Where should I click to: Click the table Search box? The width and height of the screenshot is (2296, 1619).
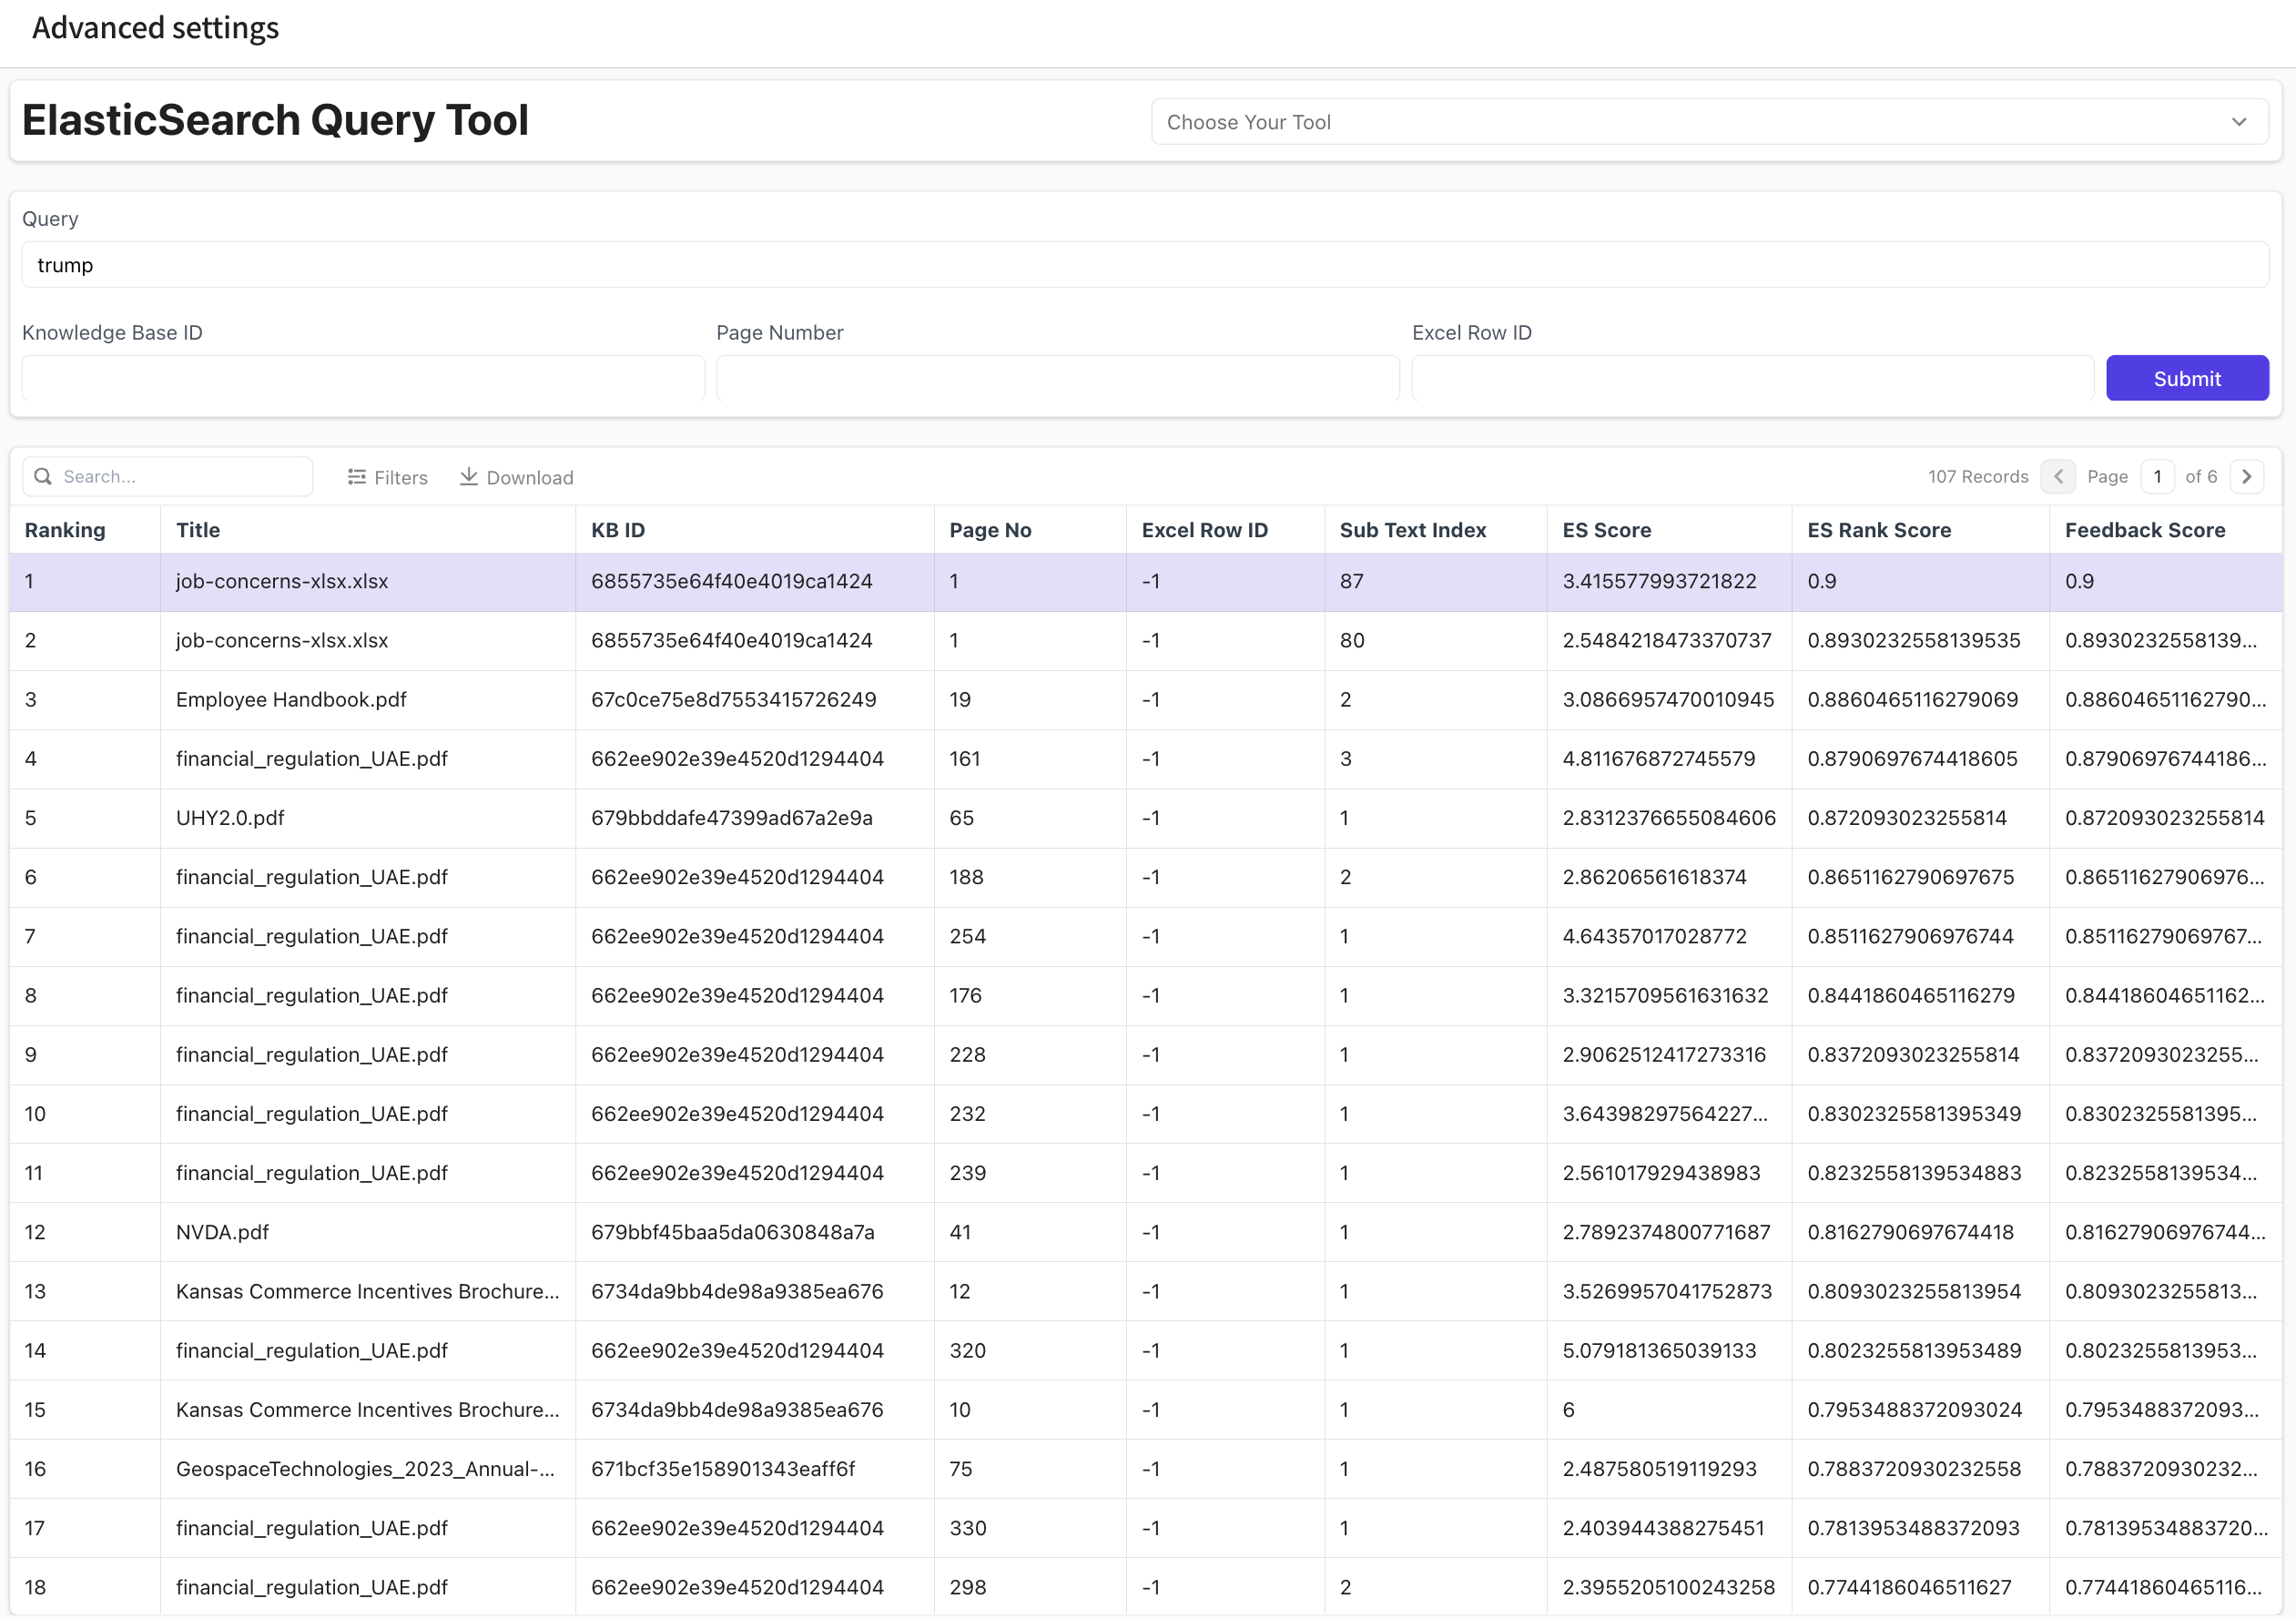(180, 476)
